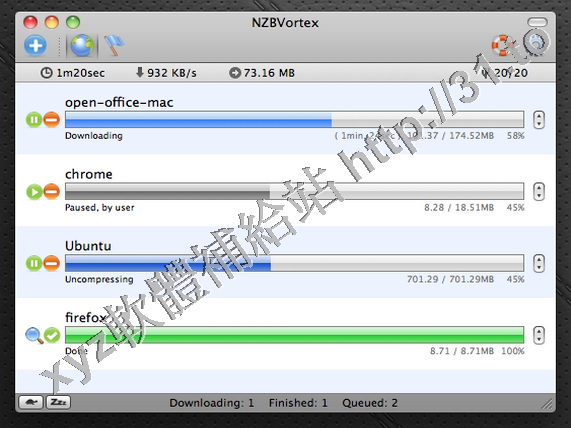Remove open-office-mac with orange minus icon

tap(52, 119)
